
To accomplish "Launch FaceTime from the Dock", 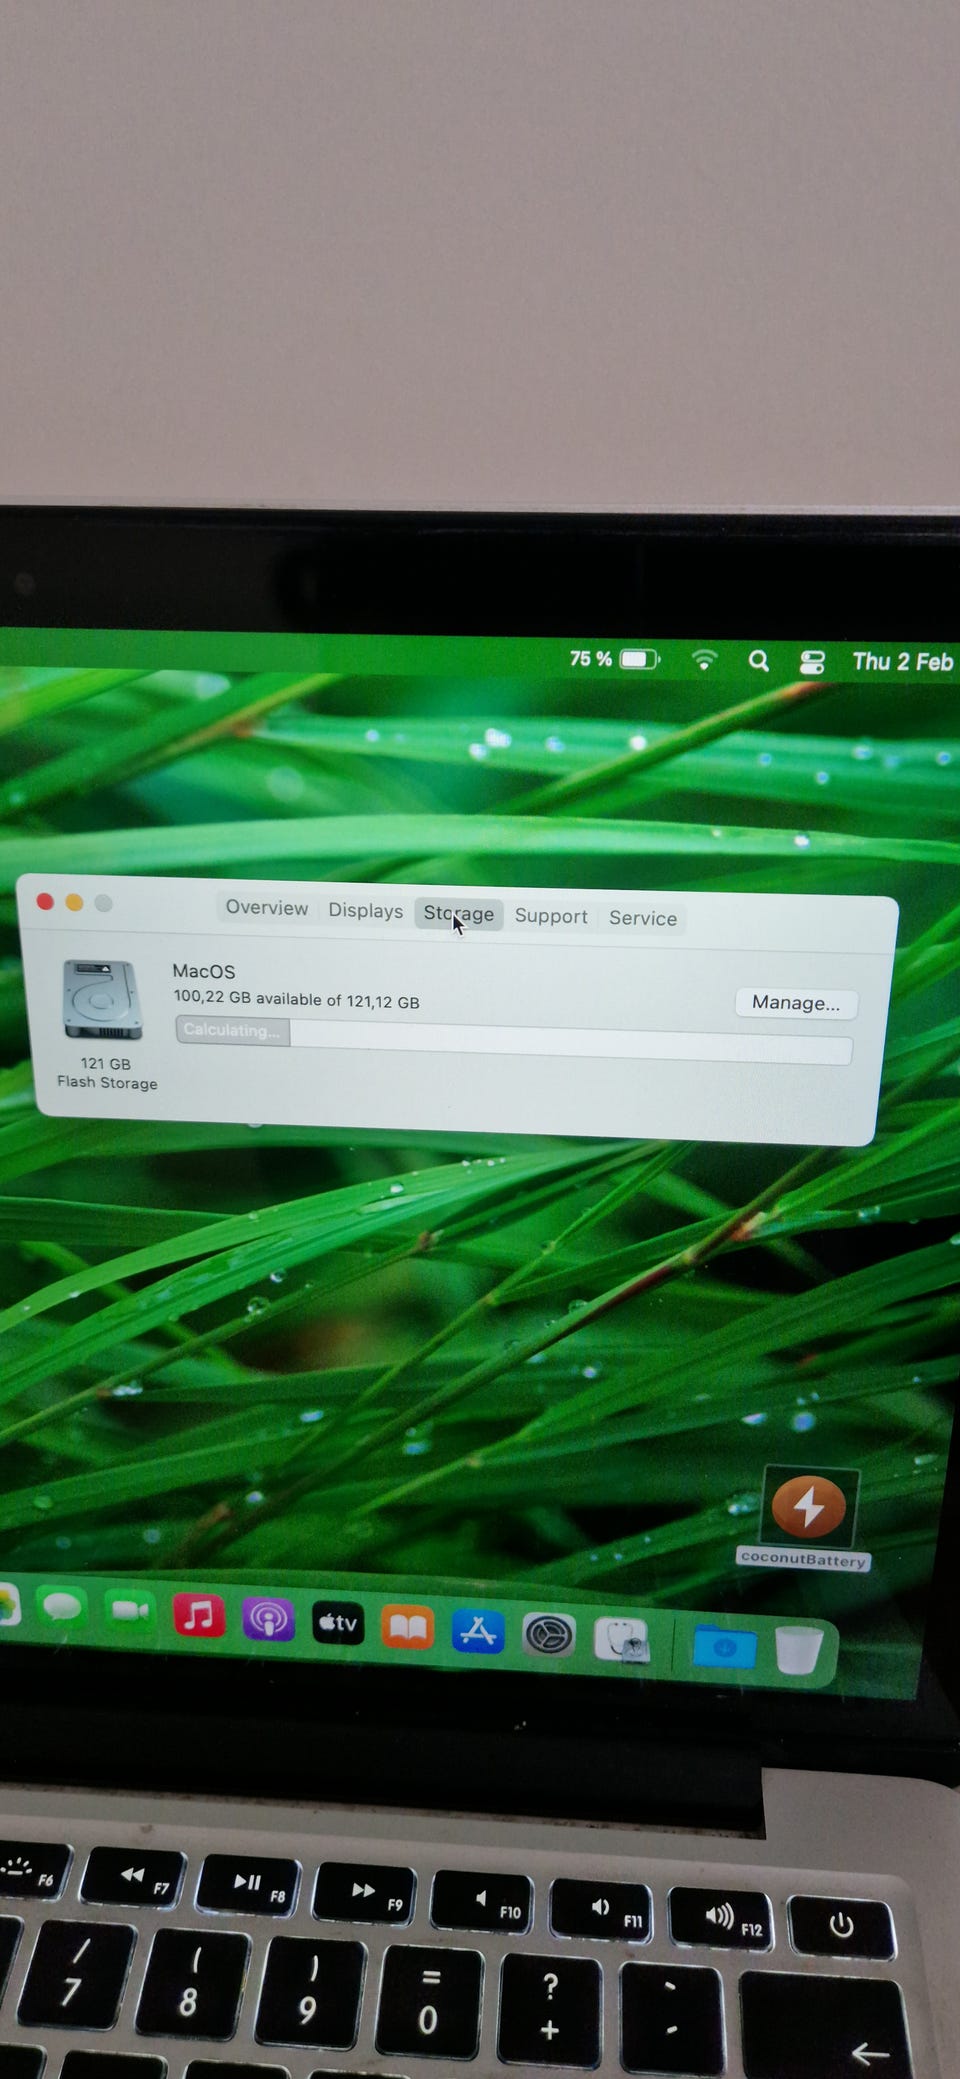I will point(130,1610).
